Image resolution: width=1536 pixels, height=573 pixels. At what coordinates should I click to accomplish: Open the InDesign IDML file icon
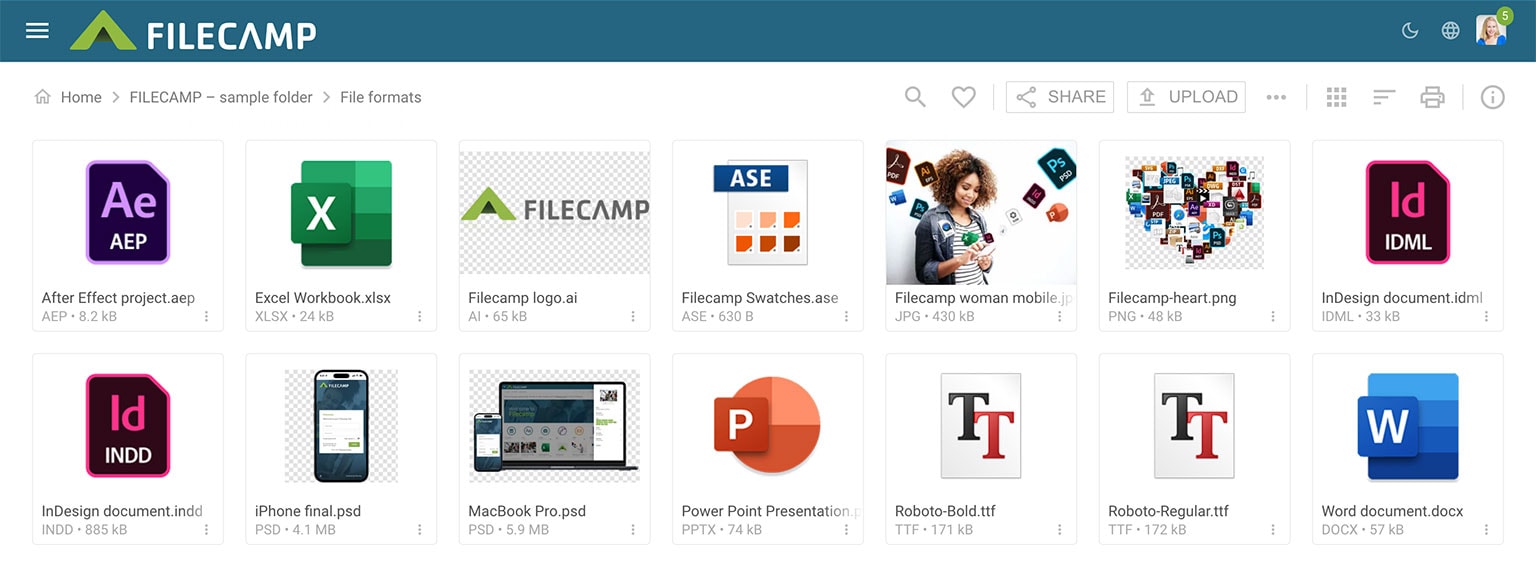(x=1408, y=212)
